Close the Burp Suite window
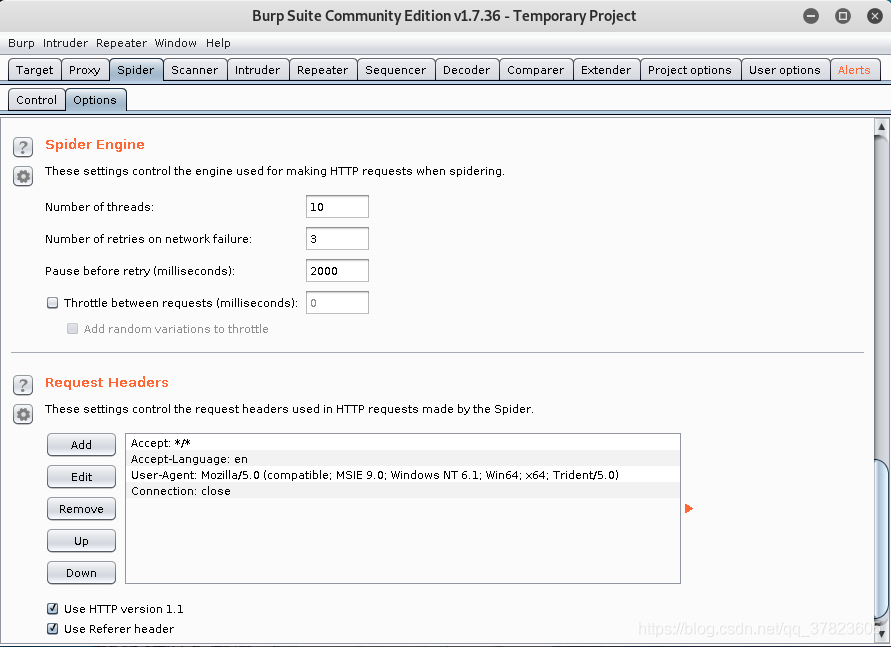Screen dimensions: 891x647 875,16
